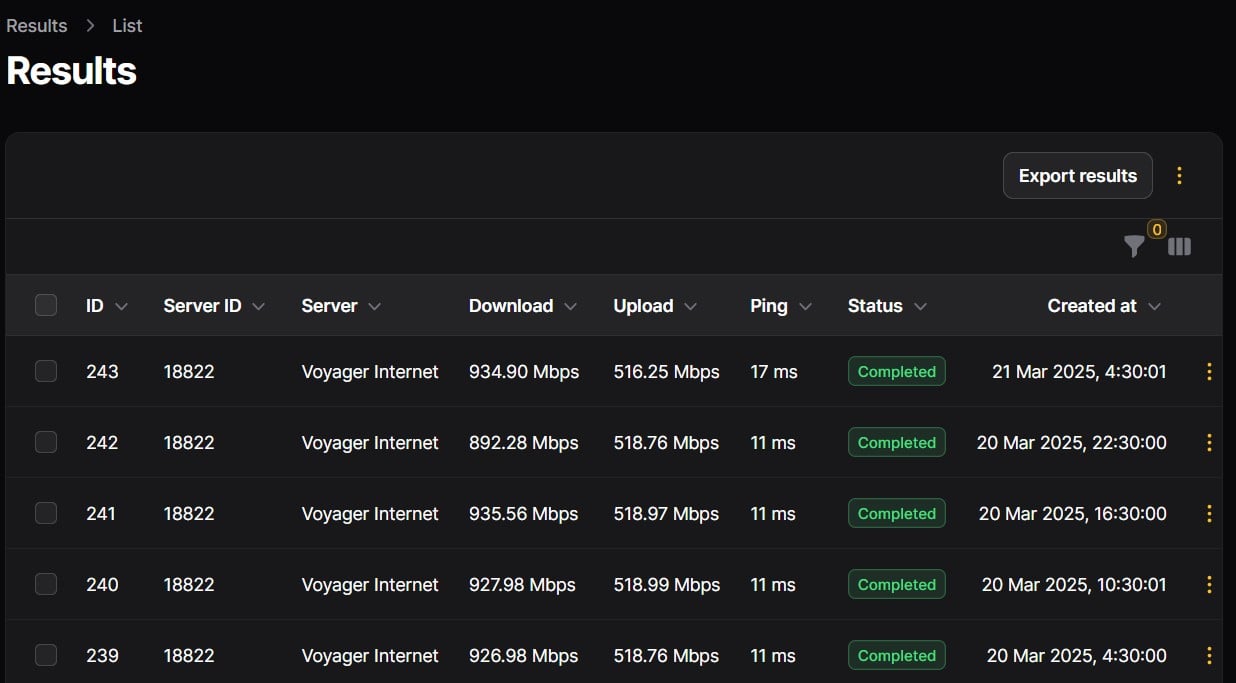Open row actions menu for result 242
Screen dimensions: 1236x683
pyautogui.click(x=1209, y=443)
